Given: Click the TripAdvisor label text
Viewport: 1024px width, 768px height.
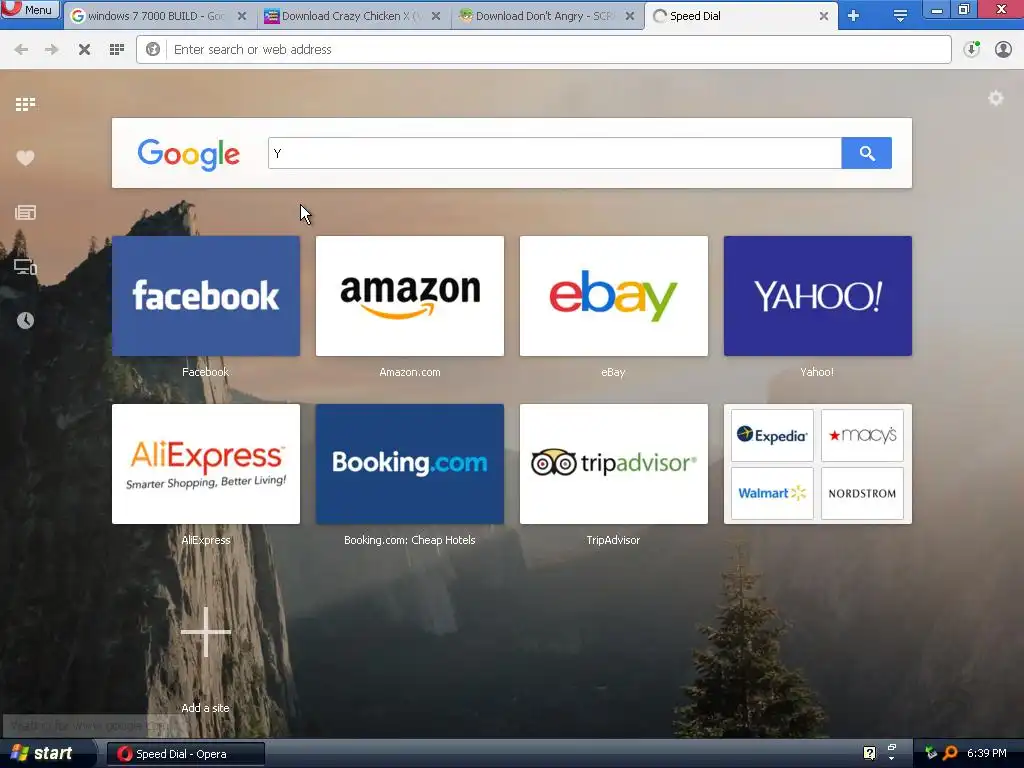Looking at the screenshot, I should point(613,540).
